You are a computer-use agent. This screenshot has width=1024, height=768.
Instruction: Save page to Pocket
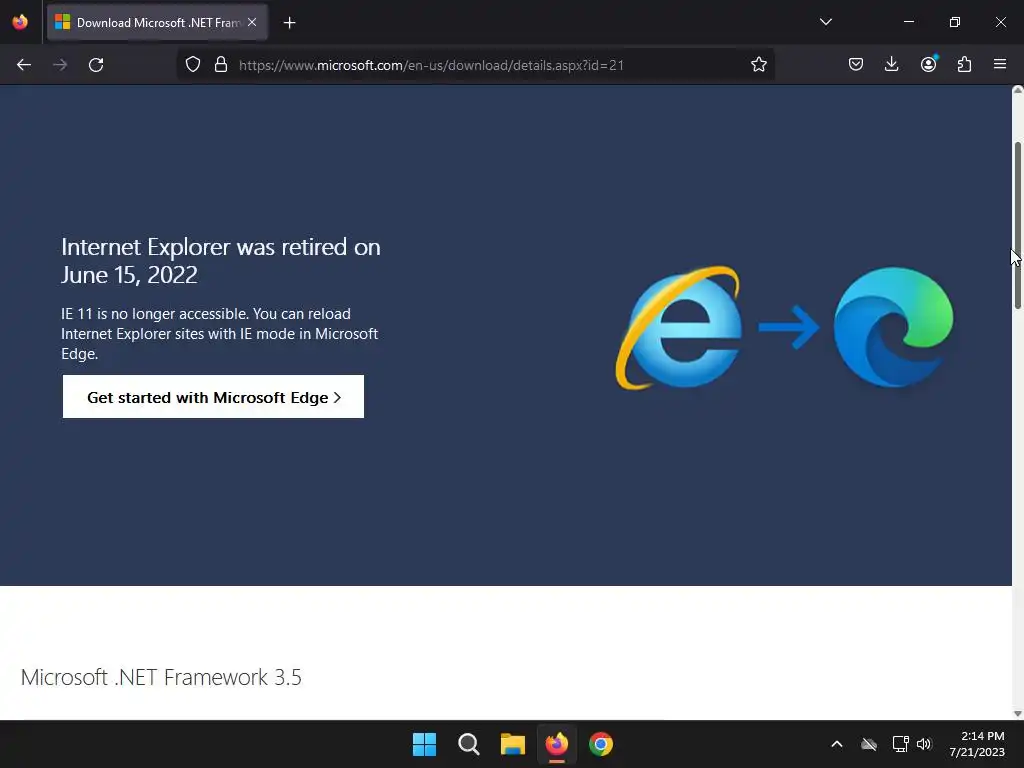[856, 65]
